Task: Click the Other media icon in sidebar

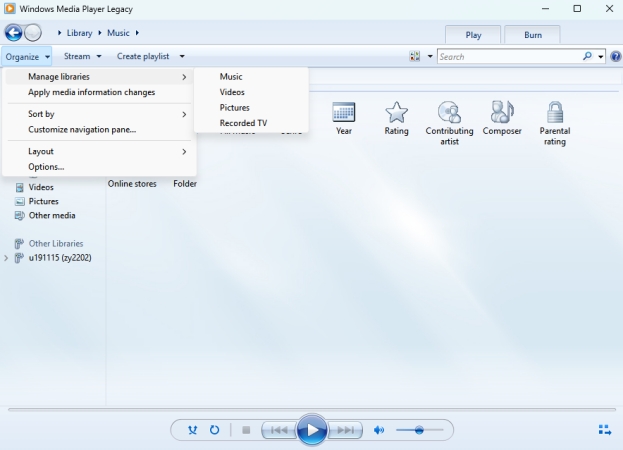Action: [19, 216]
